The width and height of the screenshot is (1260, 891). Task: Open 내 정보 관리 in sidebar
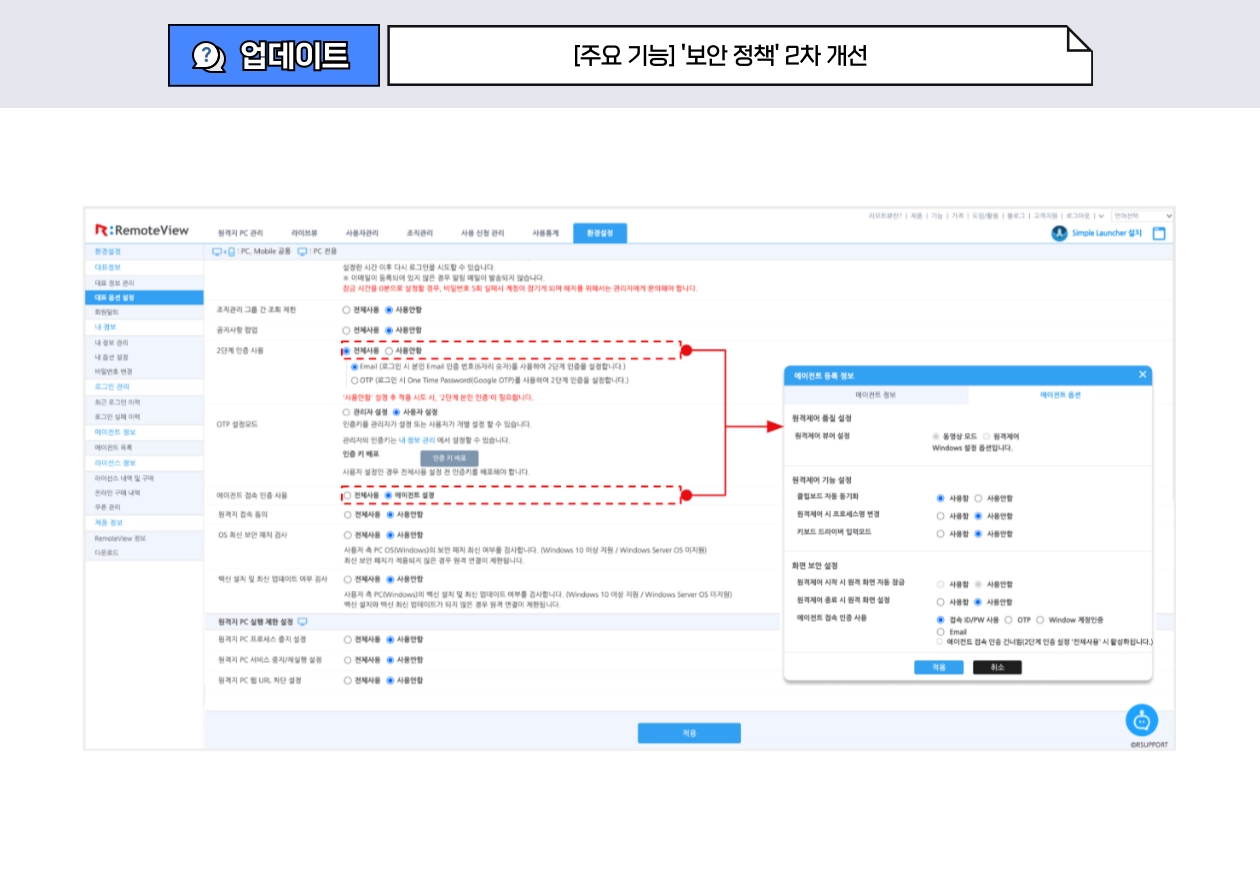coord(111,342)
